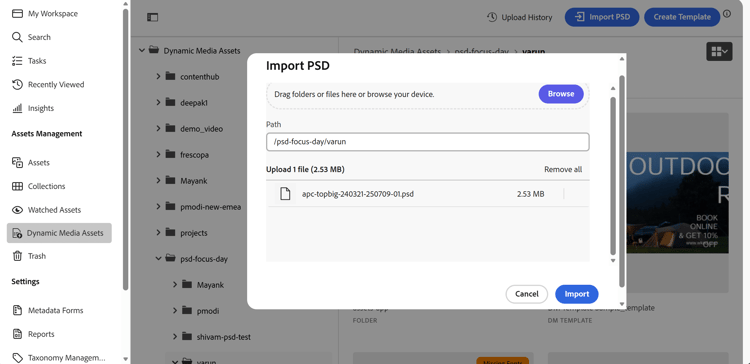Click the Watched Assets eye icon
Screen dimensions: 750x364
tap(17, 210)
